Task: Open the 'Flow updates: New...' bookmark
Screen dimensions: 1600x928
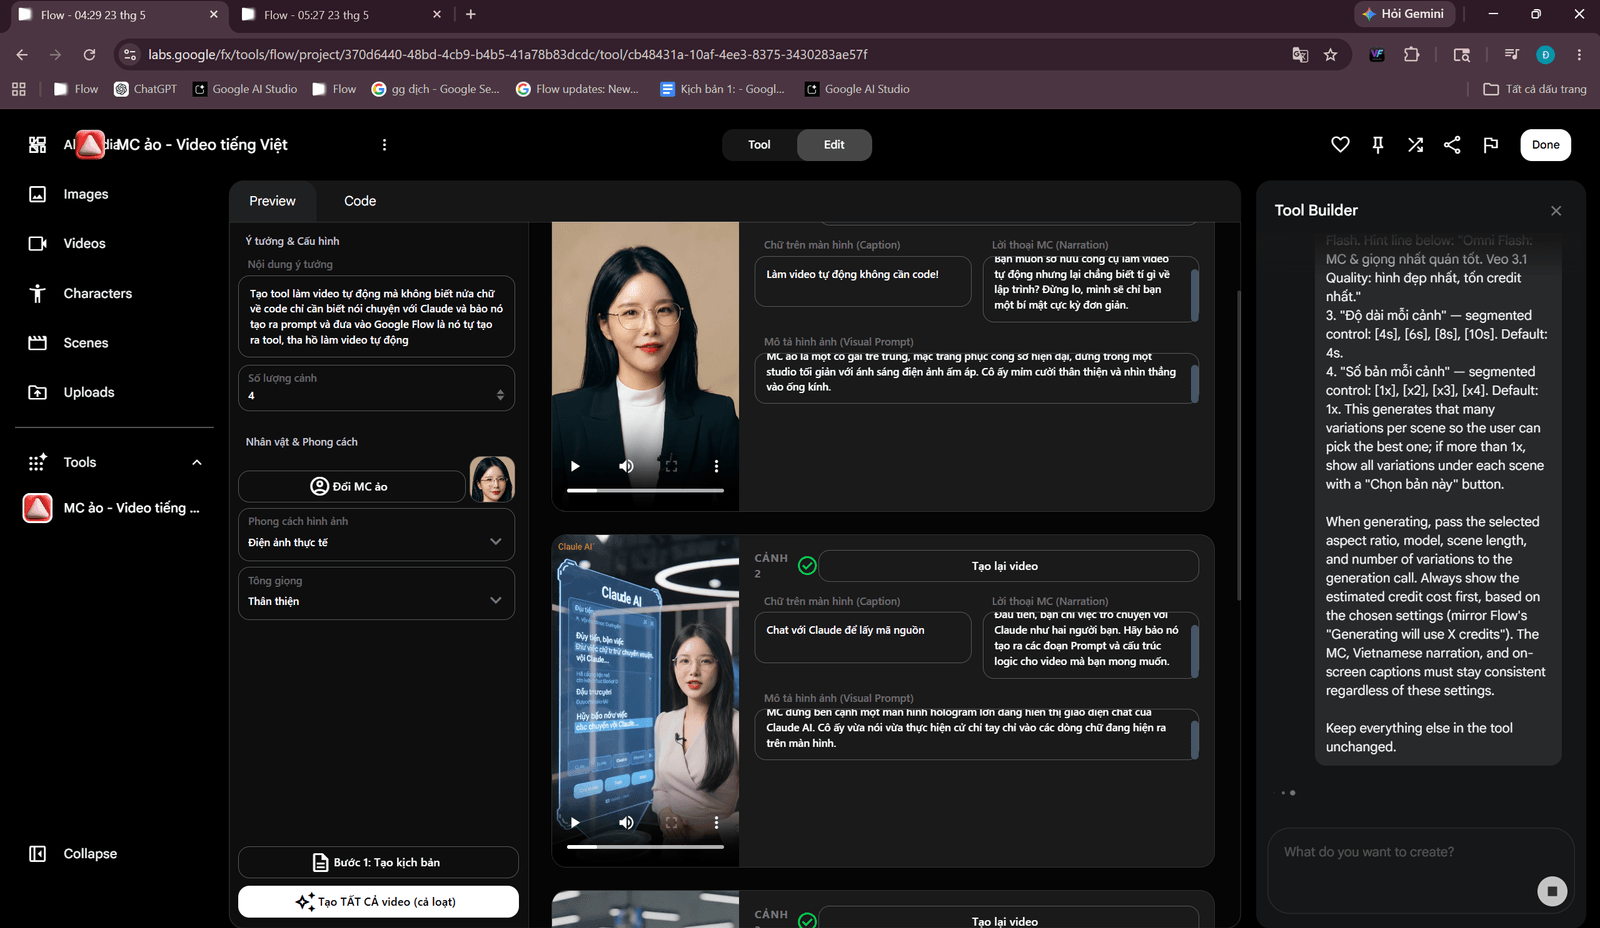Action: [577, 89]
